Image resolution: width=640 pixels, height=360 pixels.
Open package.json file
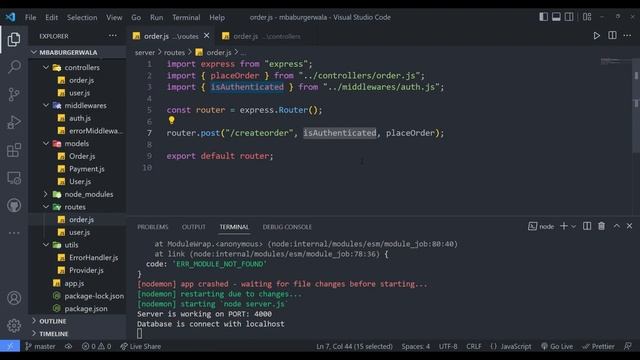[78, 309]
